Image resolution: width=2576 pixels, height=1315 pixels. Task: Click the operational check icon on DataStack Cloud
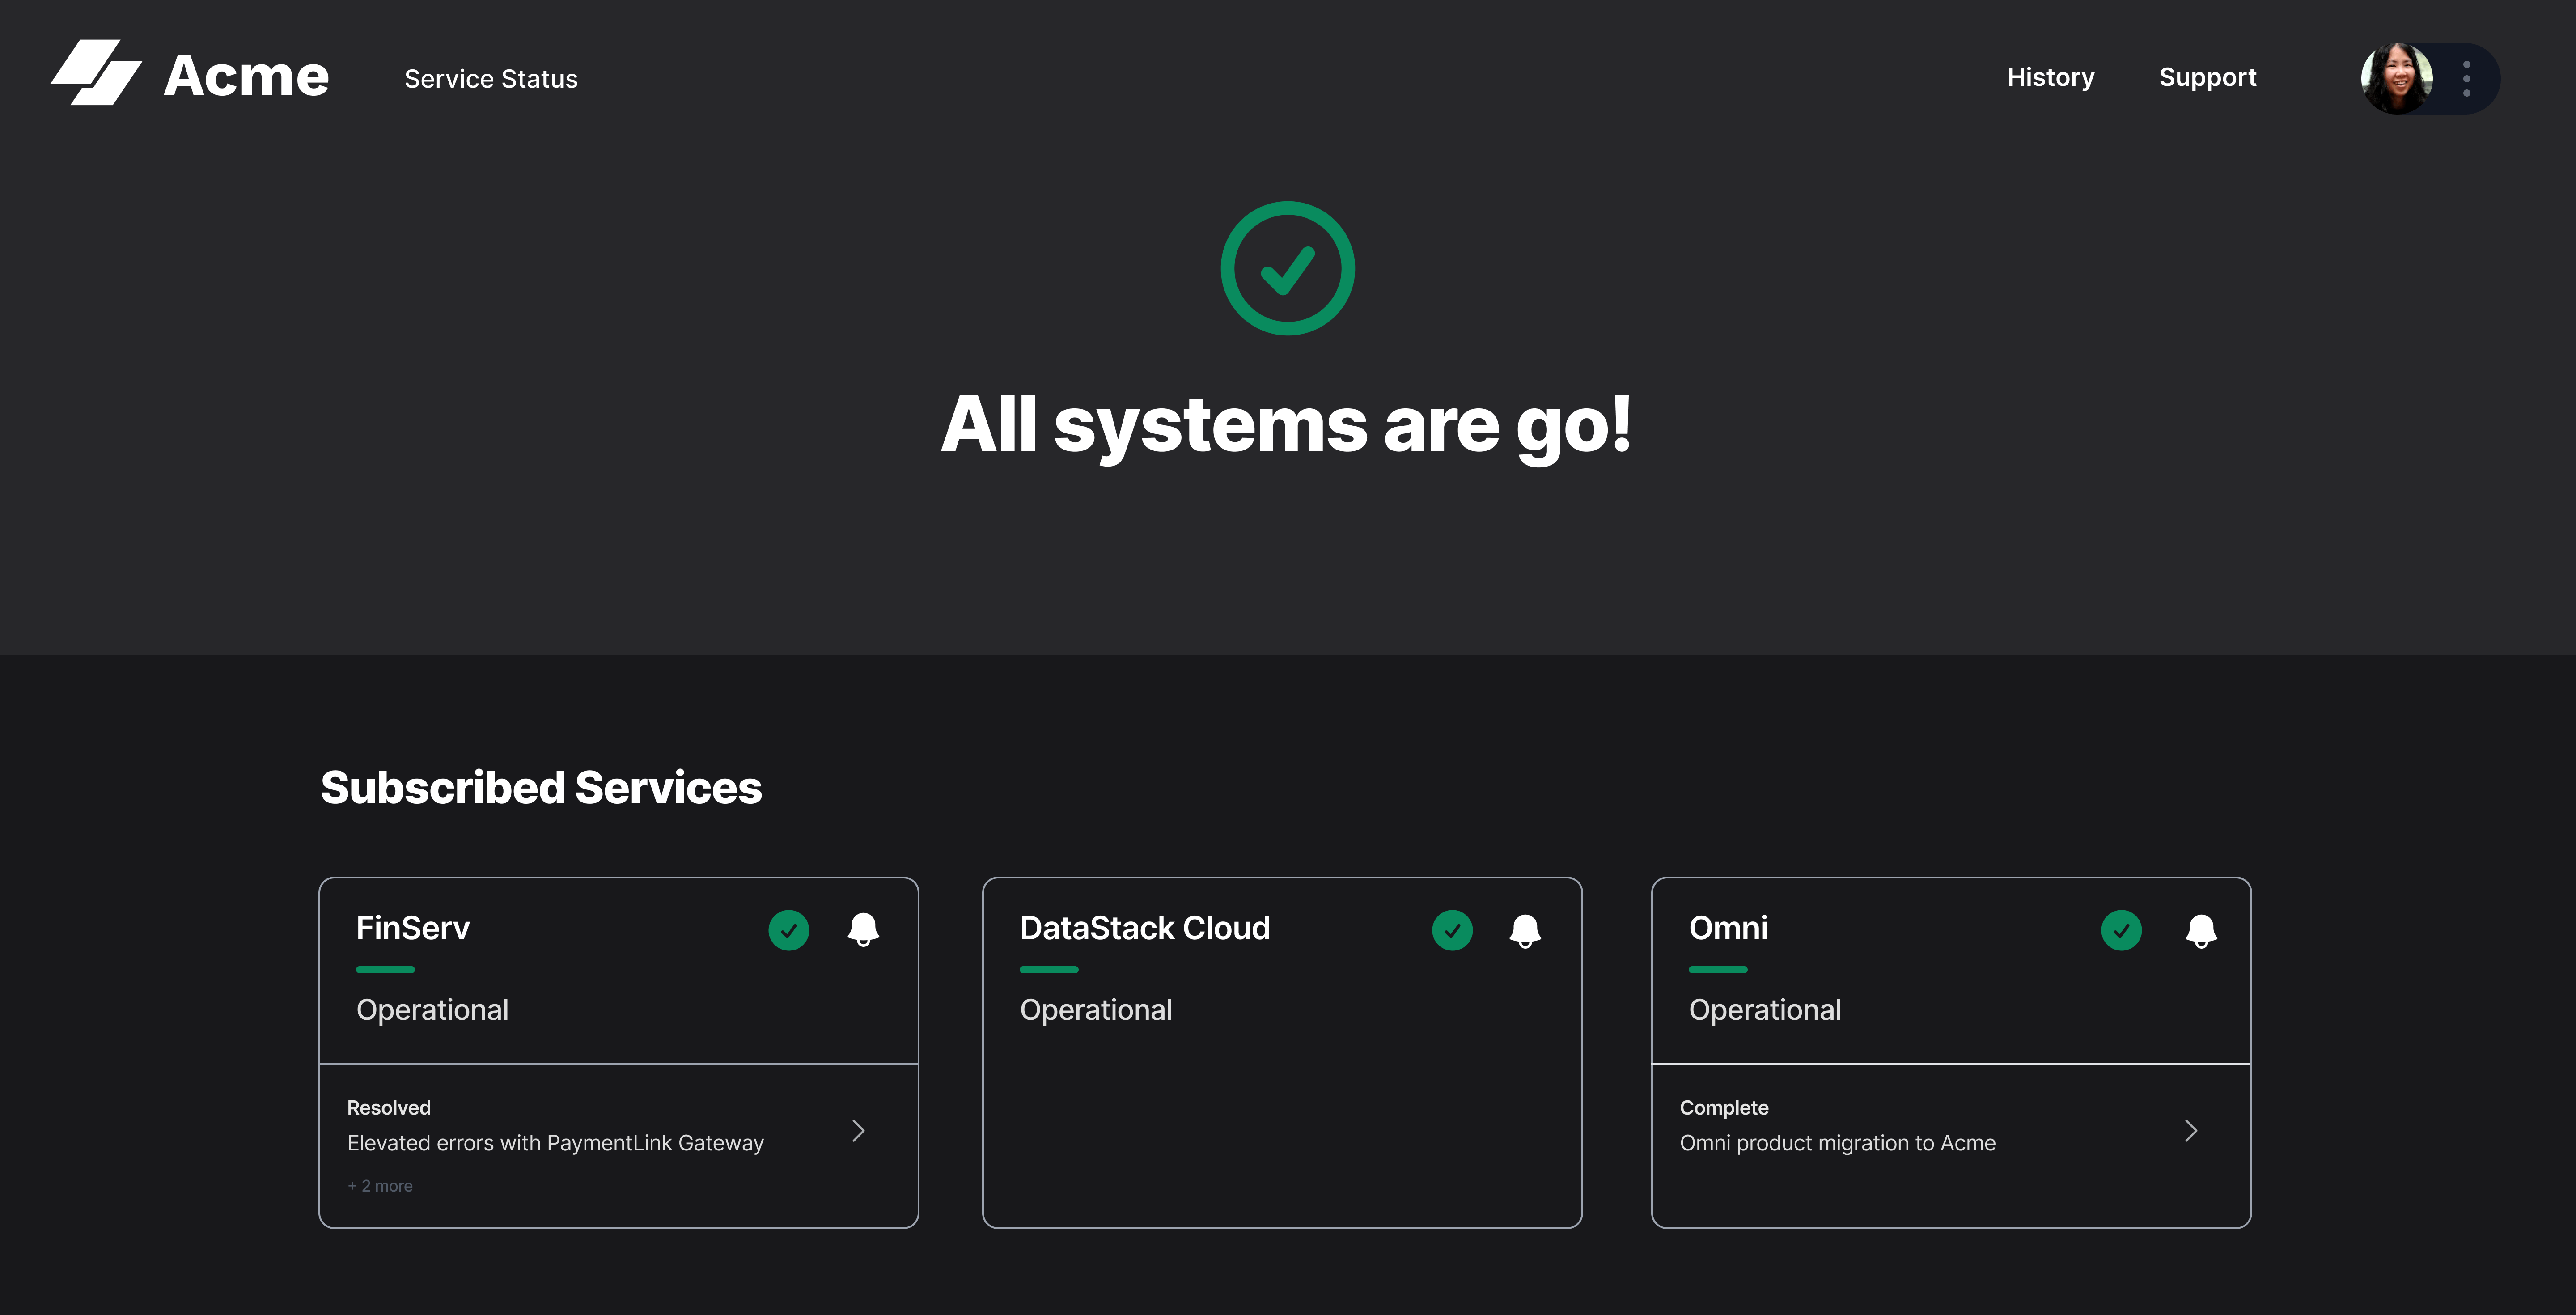click(x=1452, y=930)
